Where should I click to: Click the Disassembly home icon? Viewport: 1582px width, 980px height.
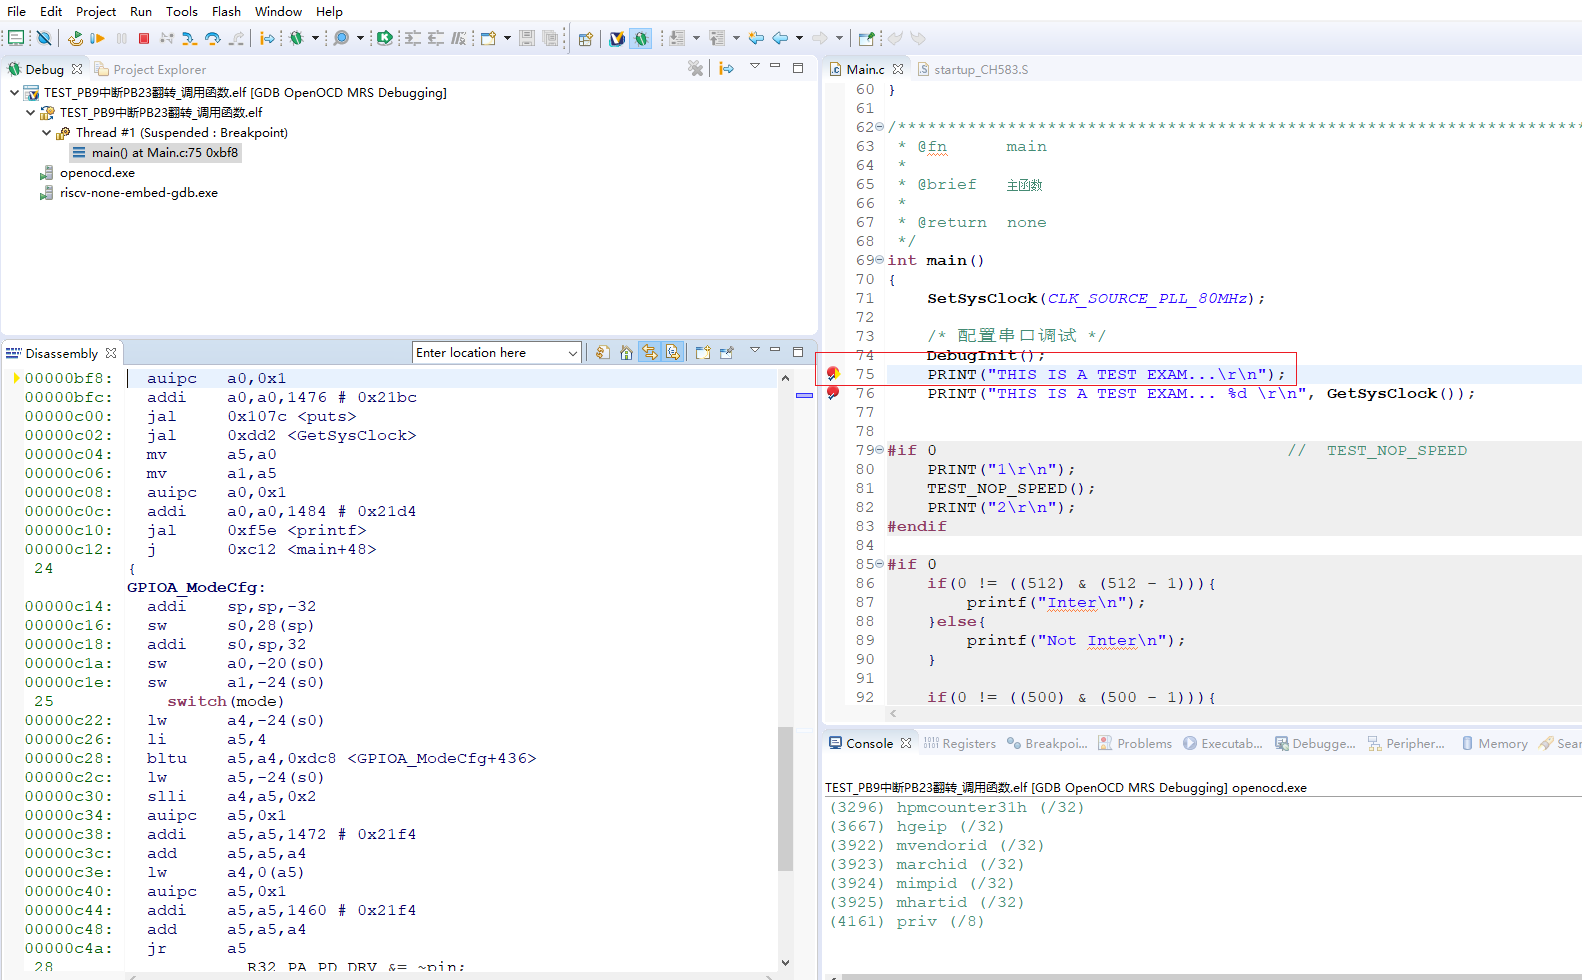(626, 352)
